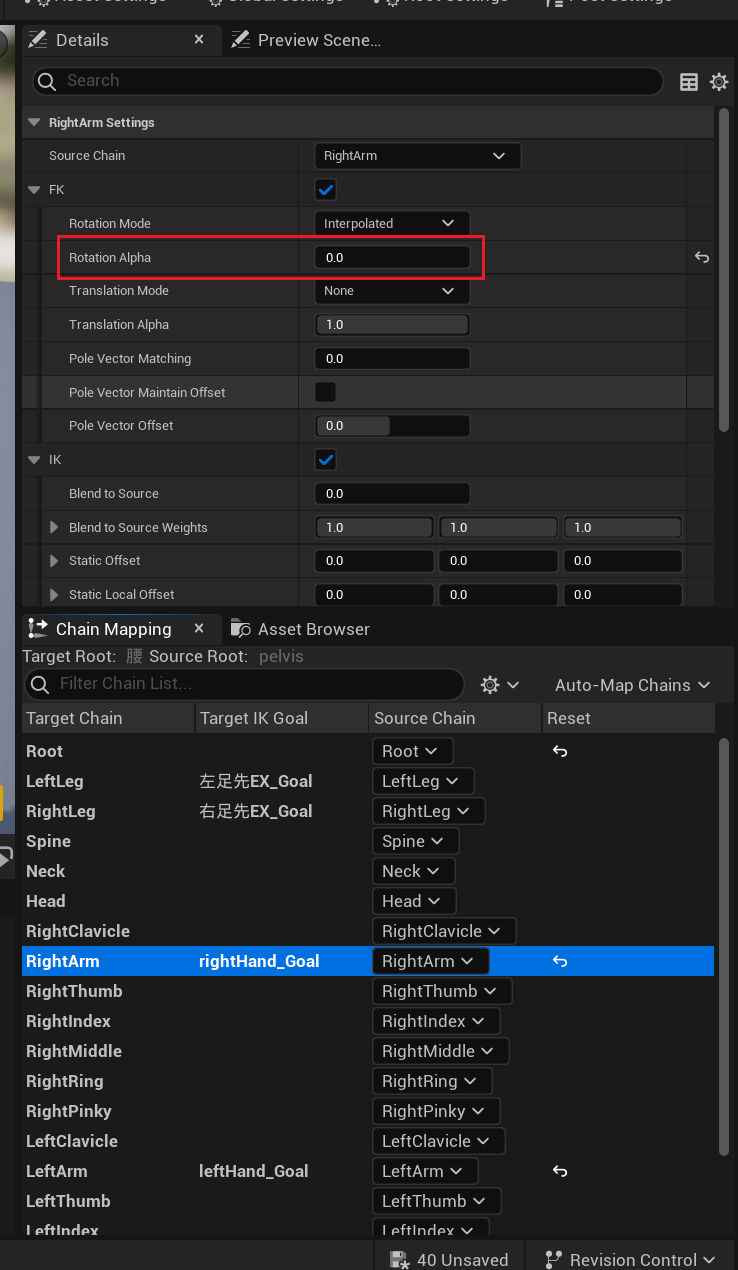Collapse the RightArm Settings section
The image size is (738, 1270).
(x=34, y=122)
